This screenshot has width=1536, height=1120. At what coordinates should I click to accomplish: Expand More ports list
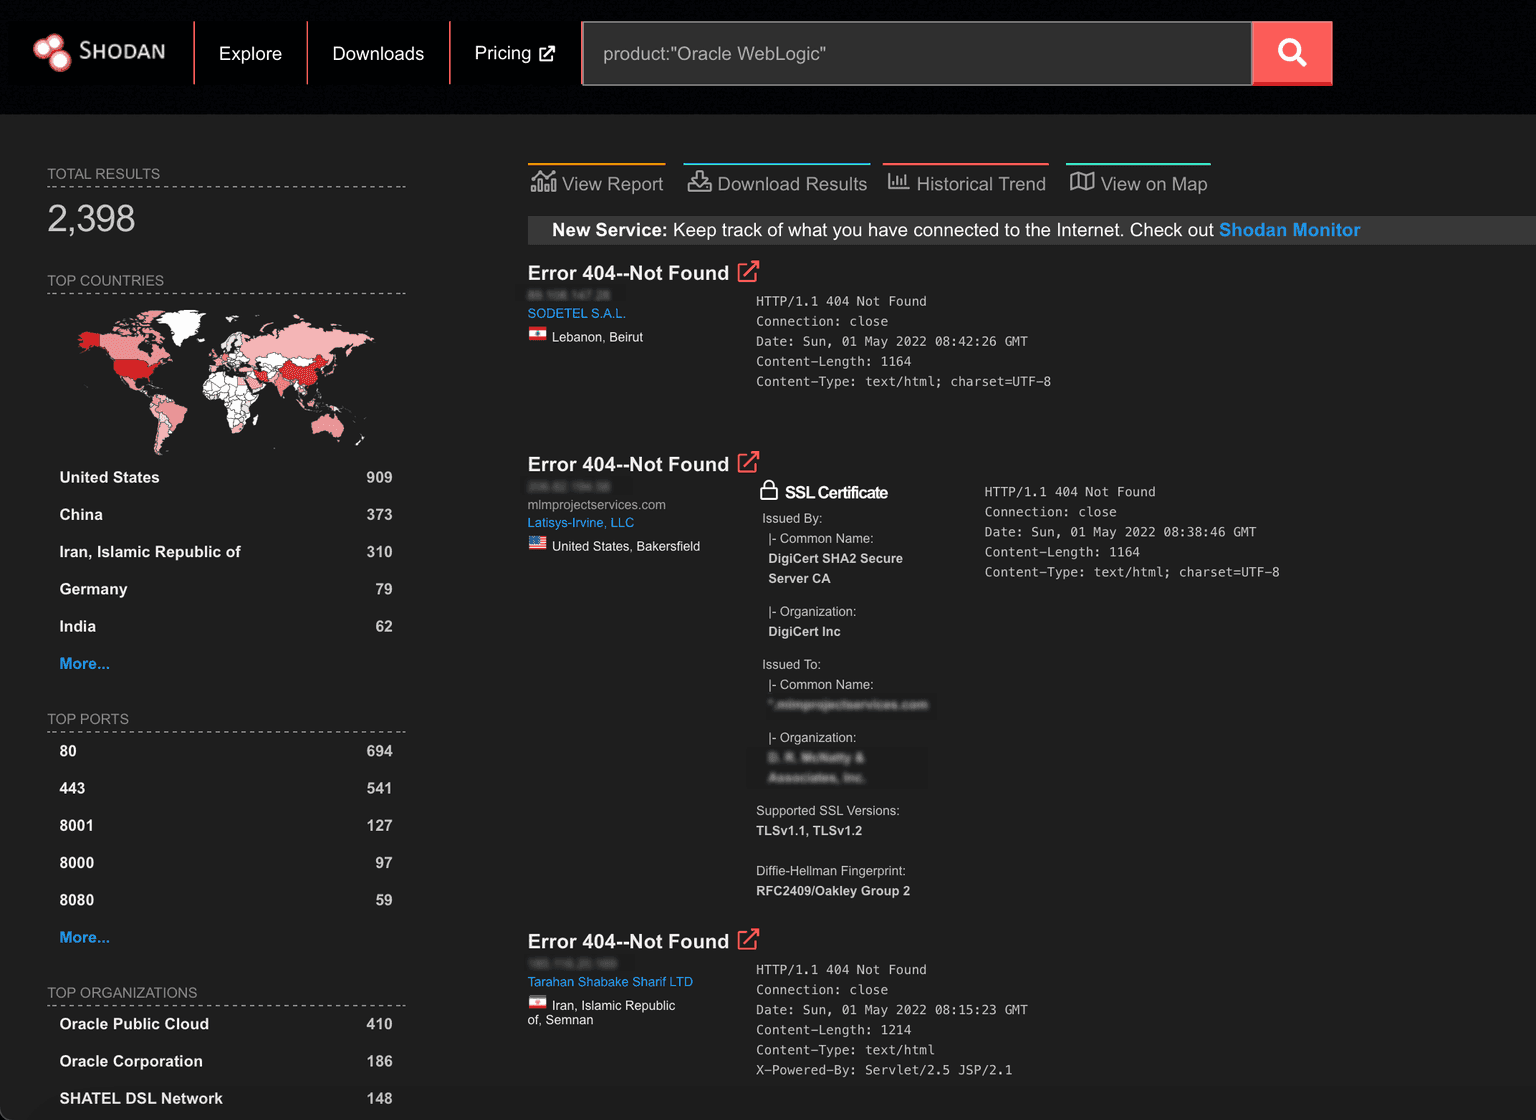pyautogui.click(x=84, y=937)
